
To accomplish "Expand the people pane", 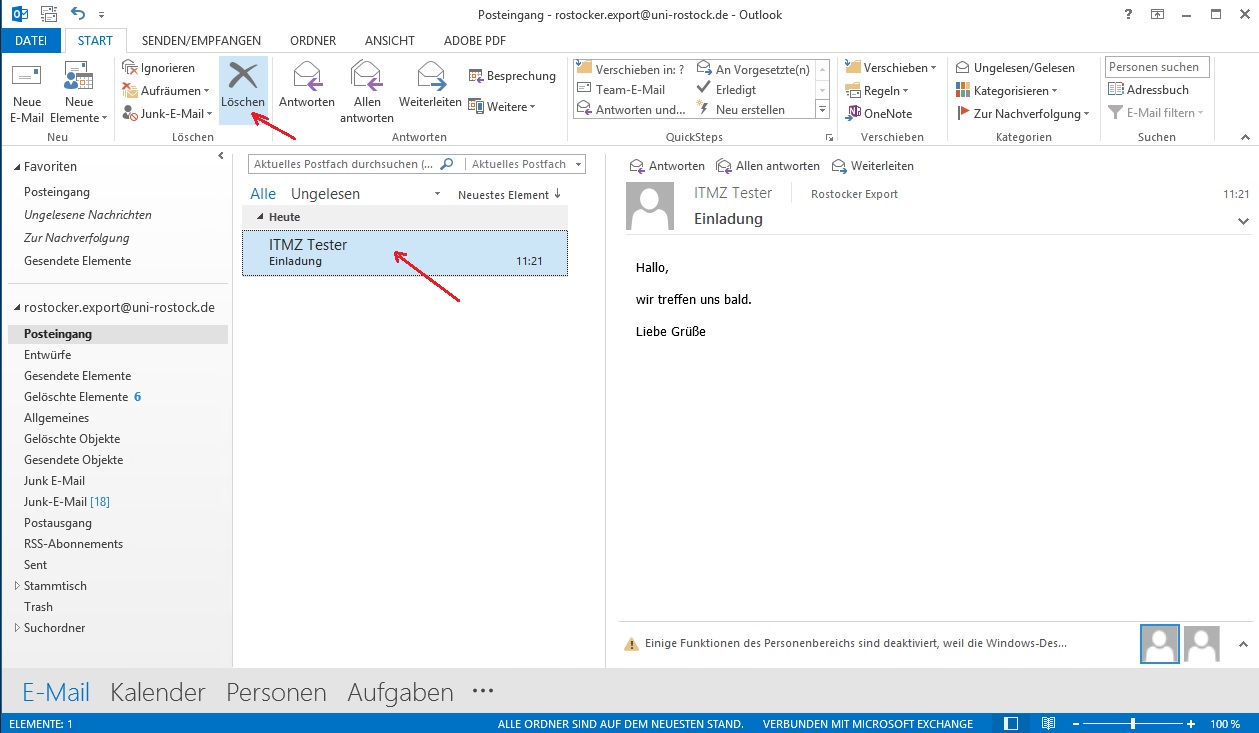I will click(1244, 645).
